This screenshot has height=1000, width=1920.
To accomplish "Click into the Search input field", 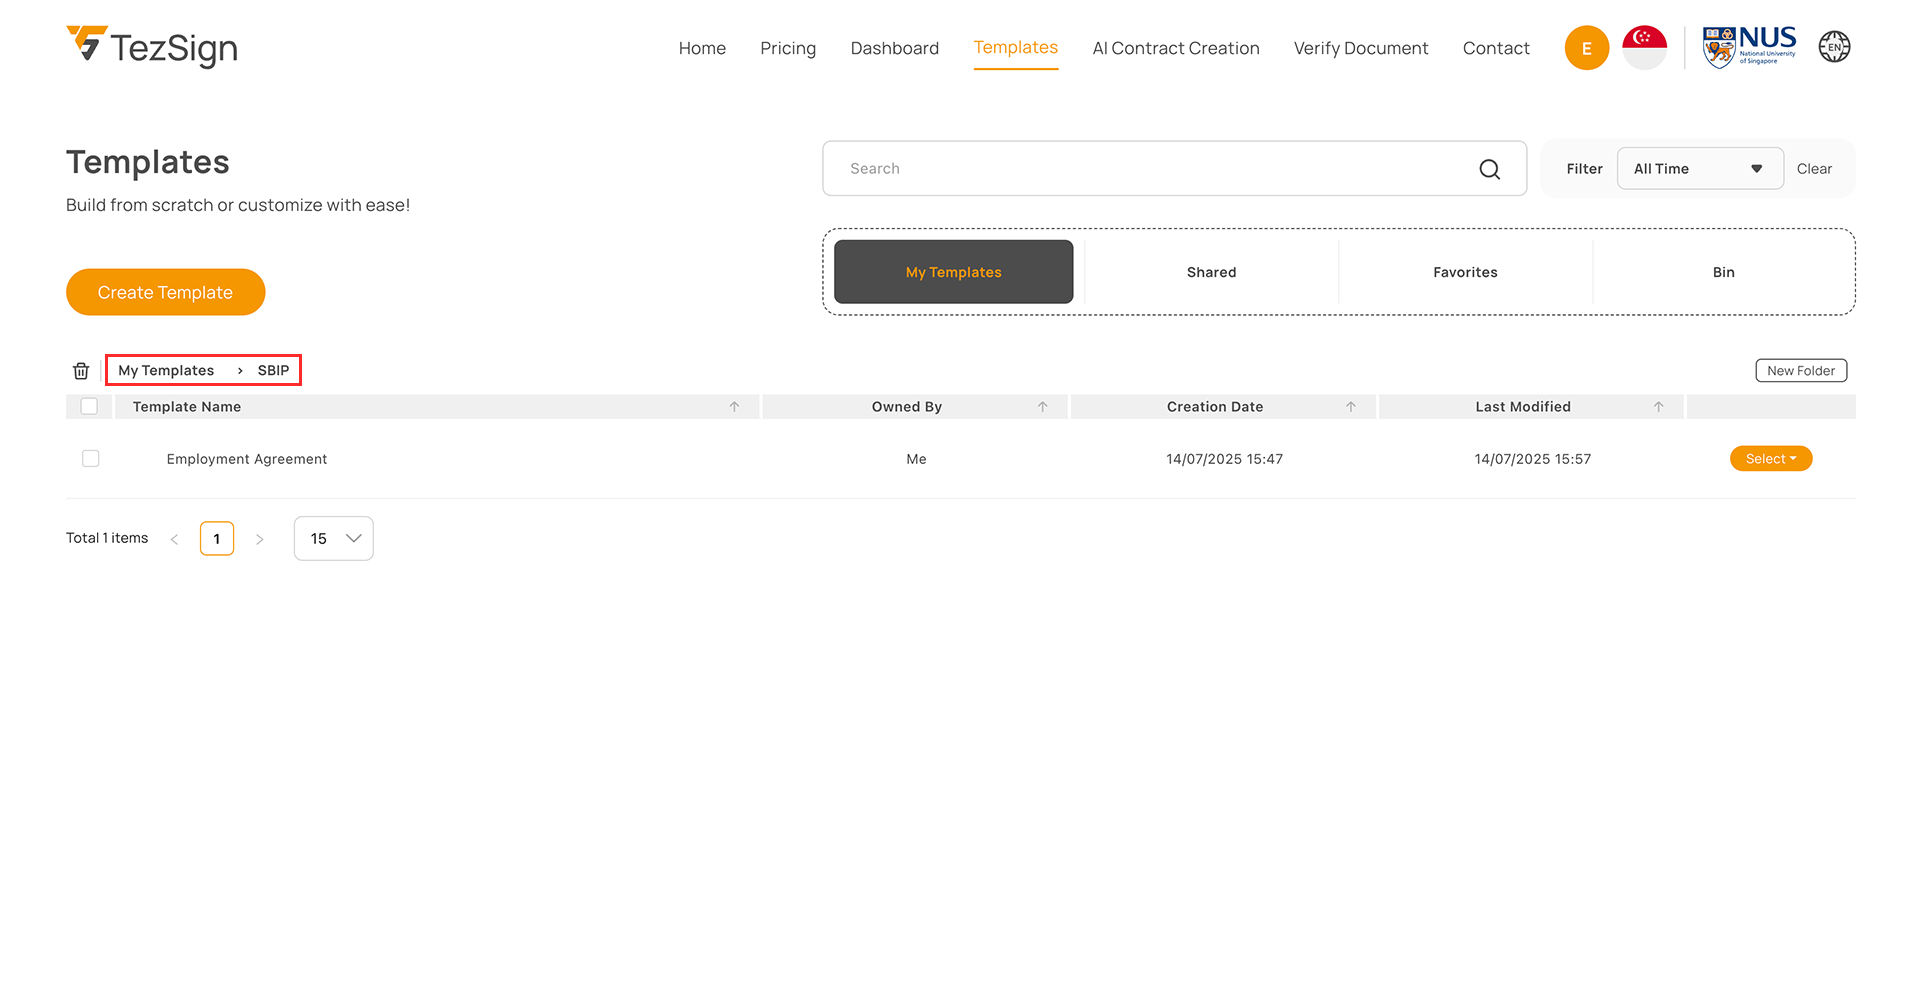I will click(x=1150, y=169).
